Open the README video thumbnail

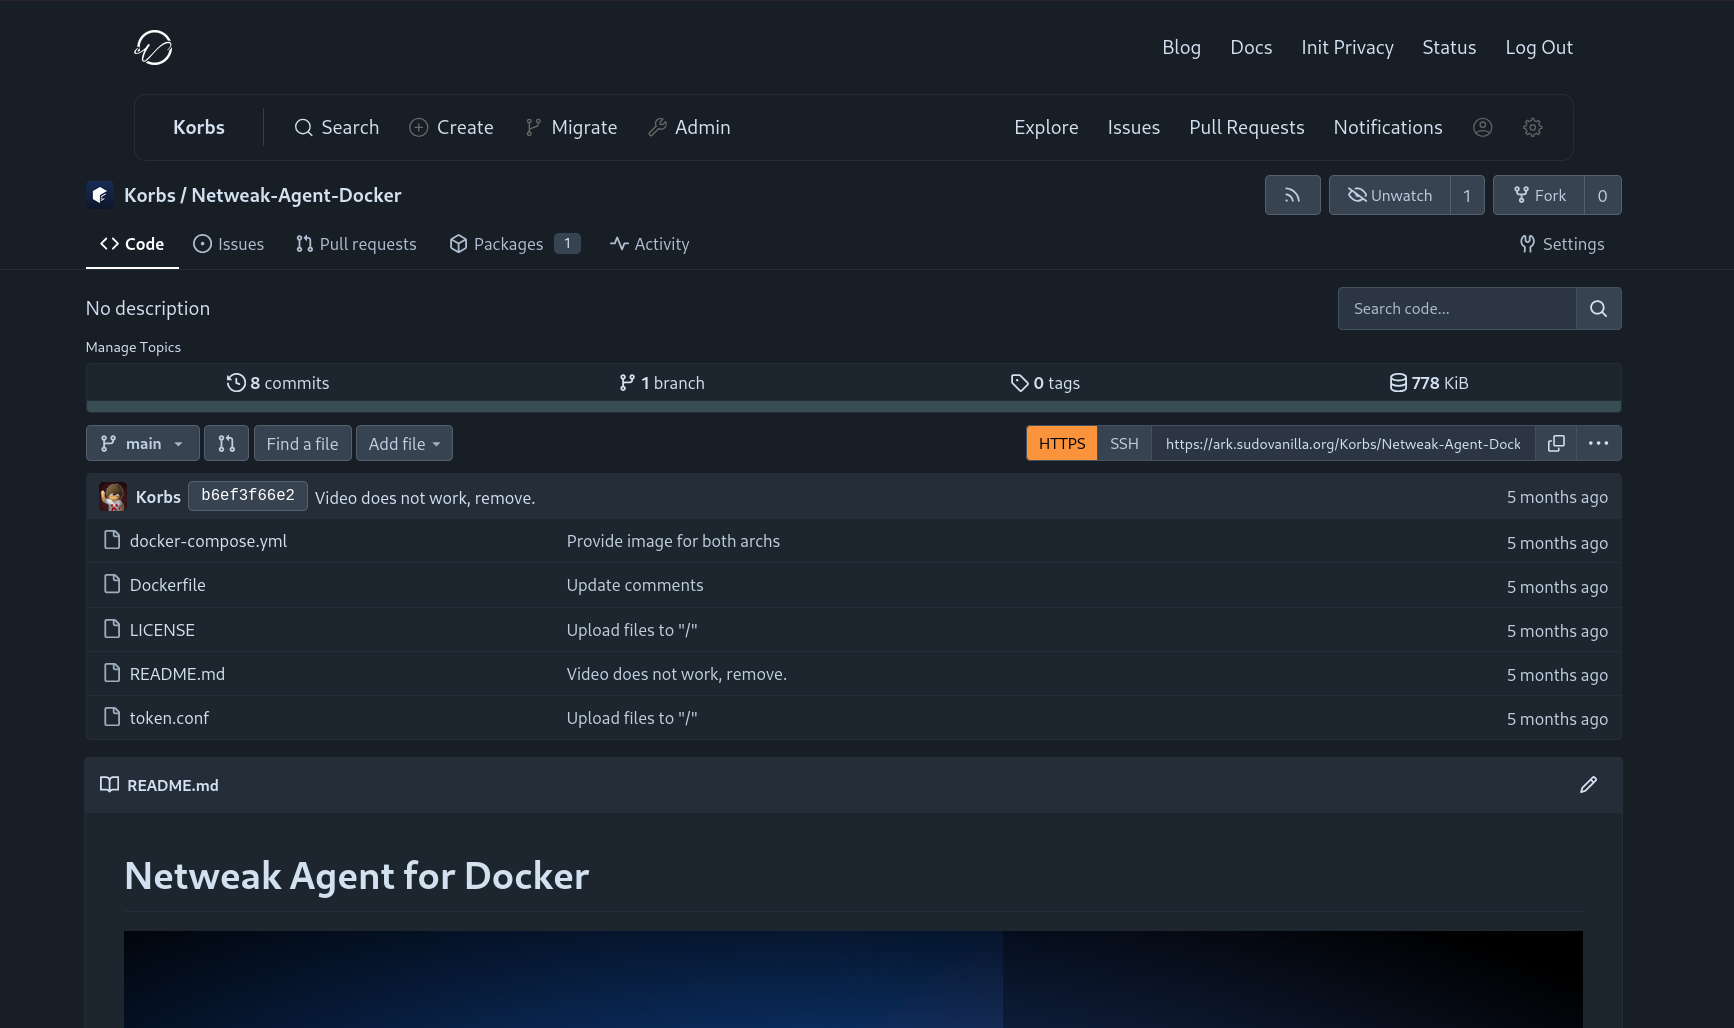pyautogui.click(x=853, y=979)
